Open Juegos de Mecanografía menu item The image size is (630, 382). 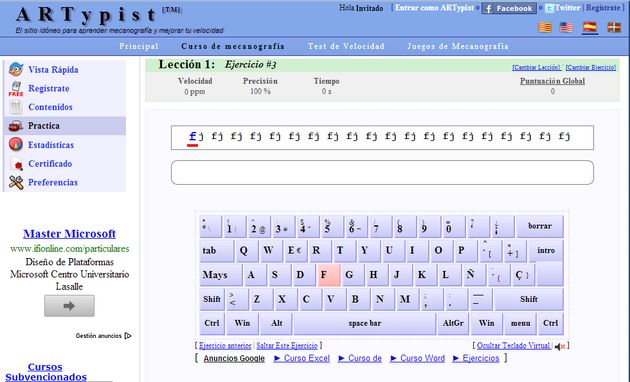[458, 46]
